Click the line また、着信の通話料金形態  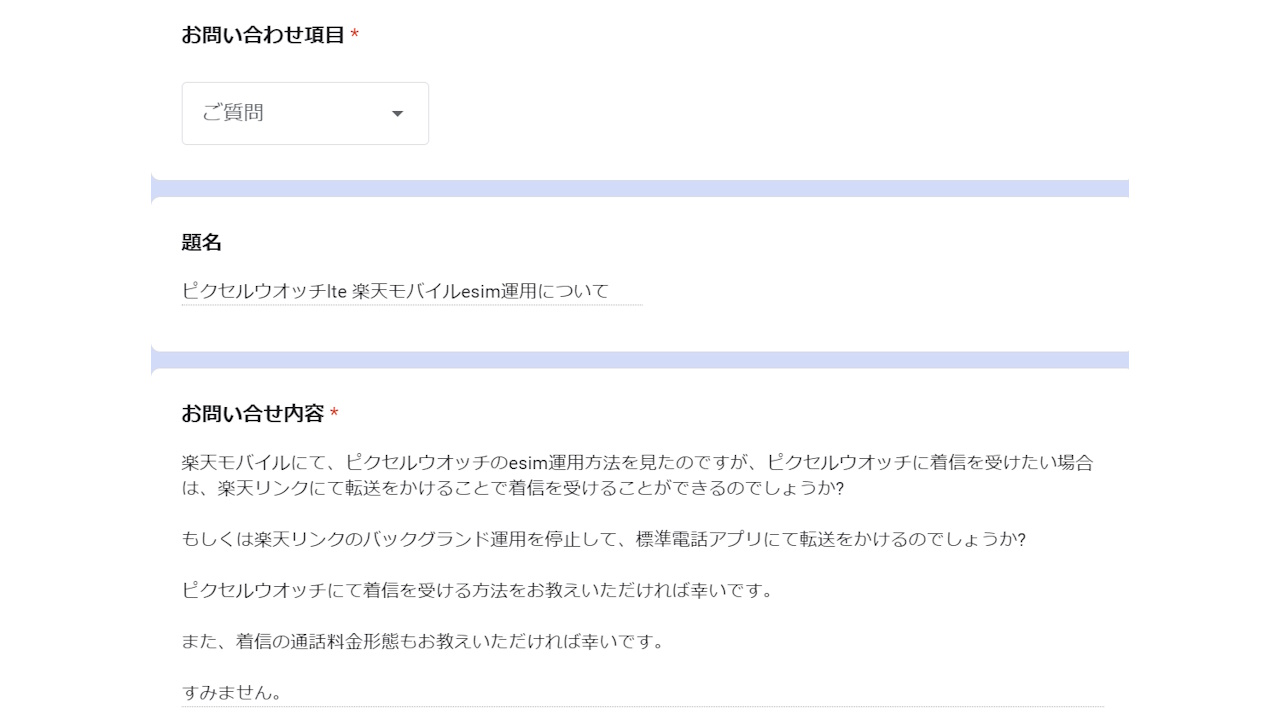(423, 641)
